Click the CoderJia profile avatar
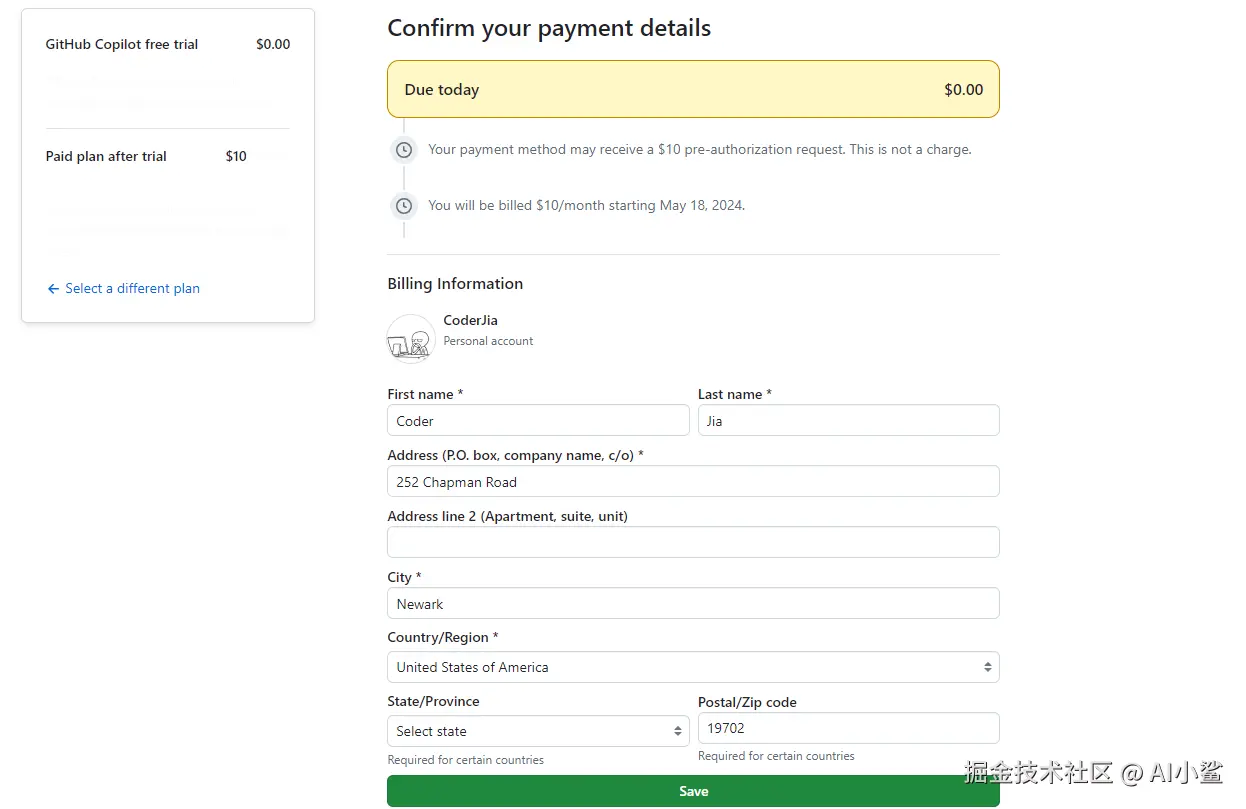1246x809 pixels. (x=411, y=338)
